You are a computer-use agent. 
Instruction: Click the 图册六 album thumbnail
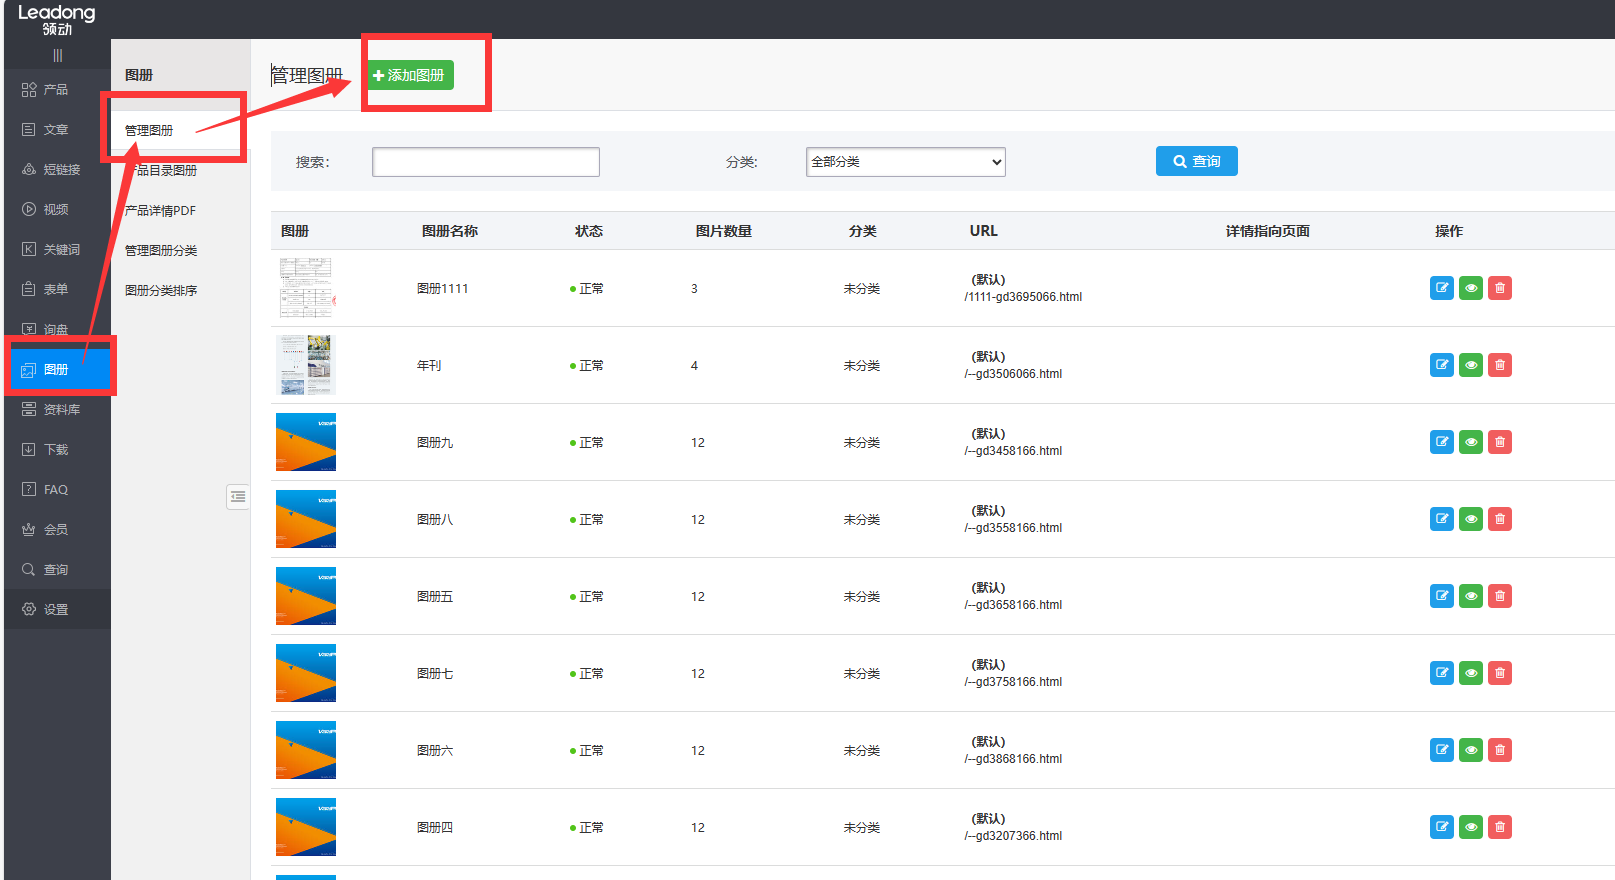point(306,750)
